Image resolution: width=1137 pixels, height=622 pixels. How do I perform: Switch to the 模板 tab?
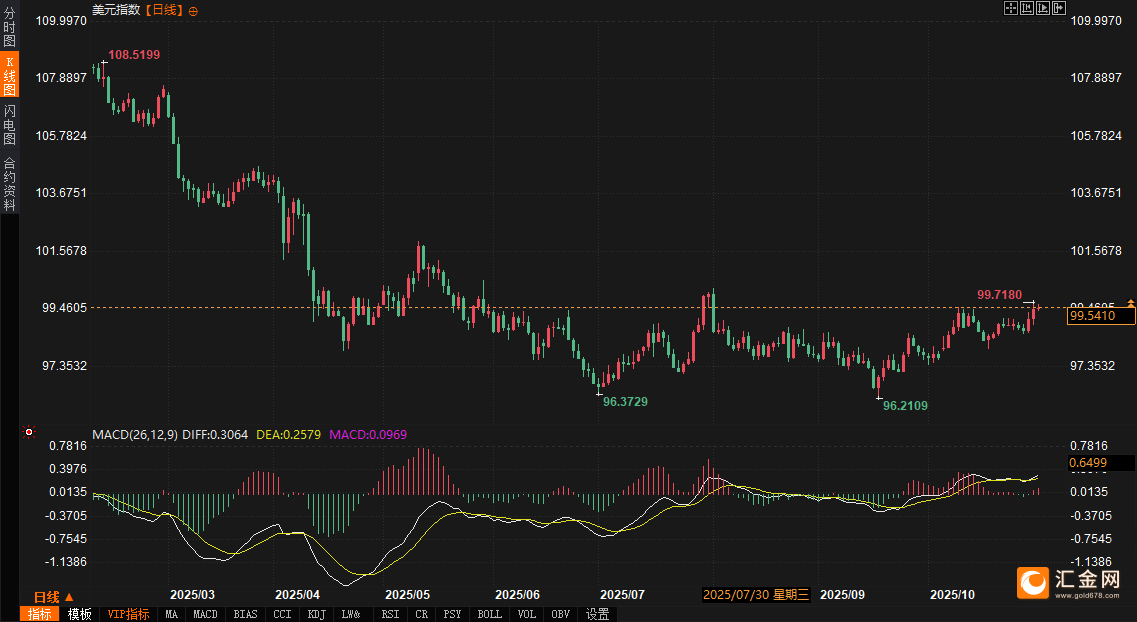pyautogui.click(x=79, y=614)
